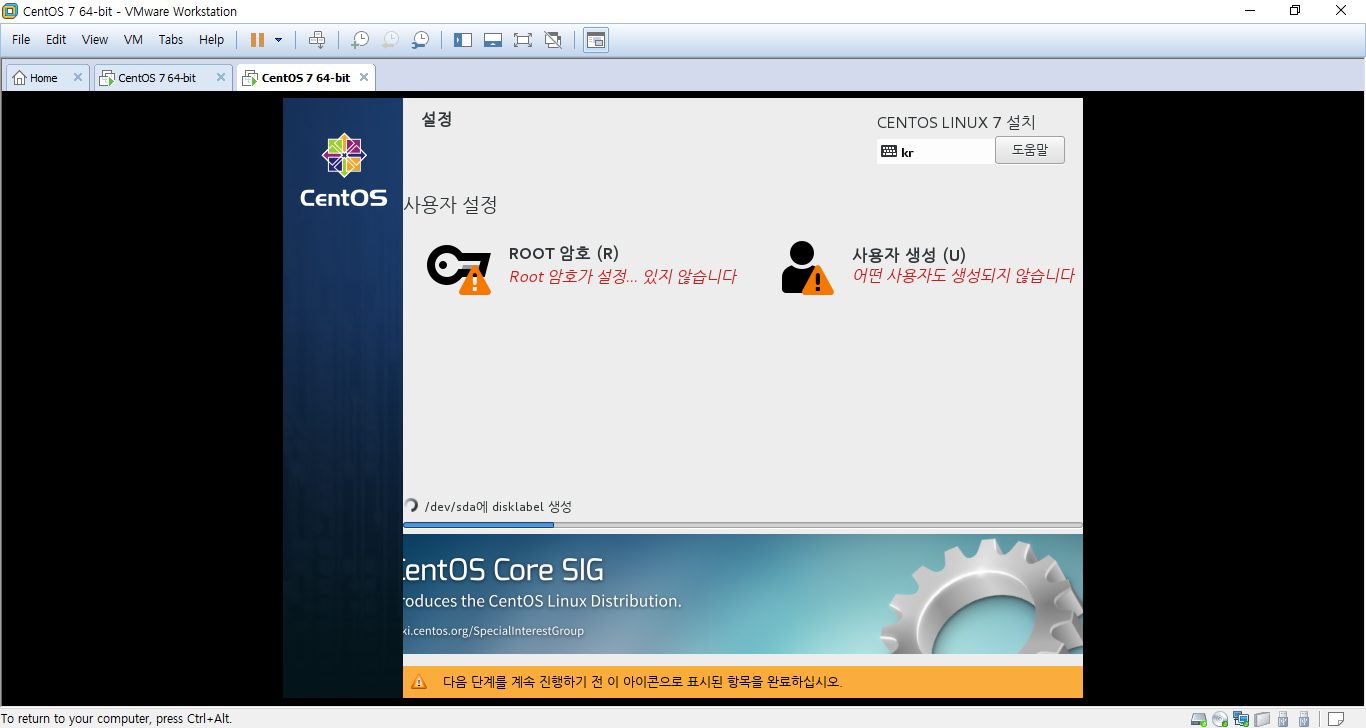Click the hard disk status bar icon

pyautogui.click(x=1199, y=719)
